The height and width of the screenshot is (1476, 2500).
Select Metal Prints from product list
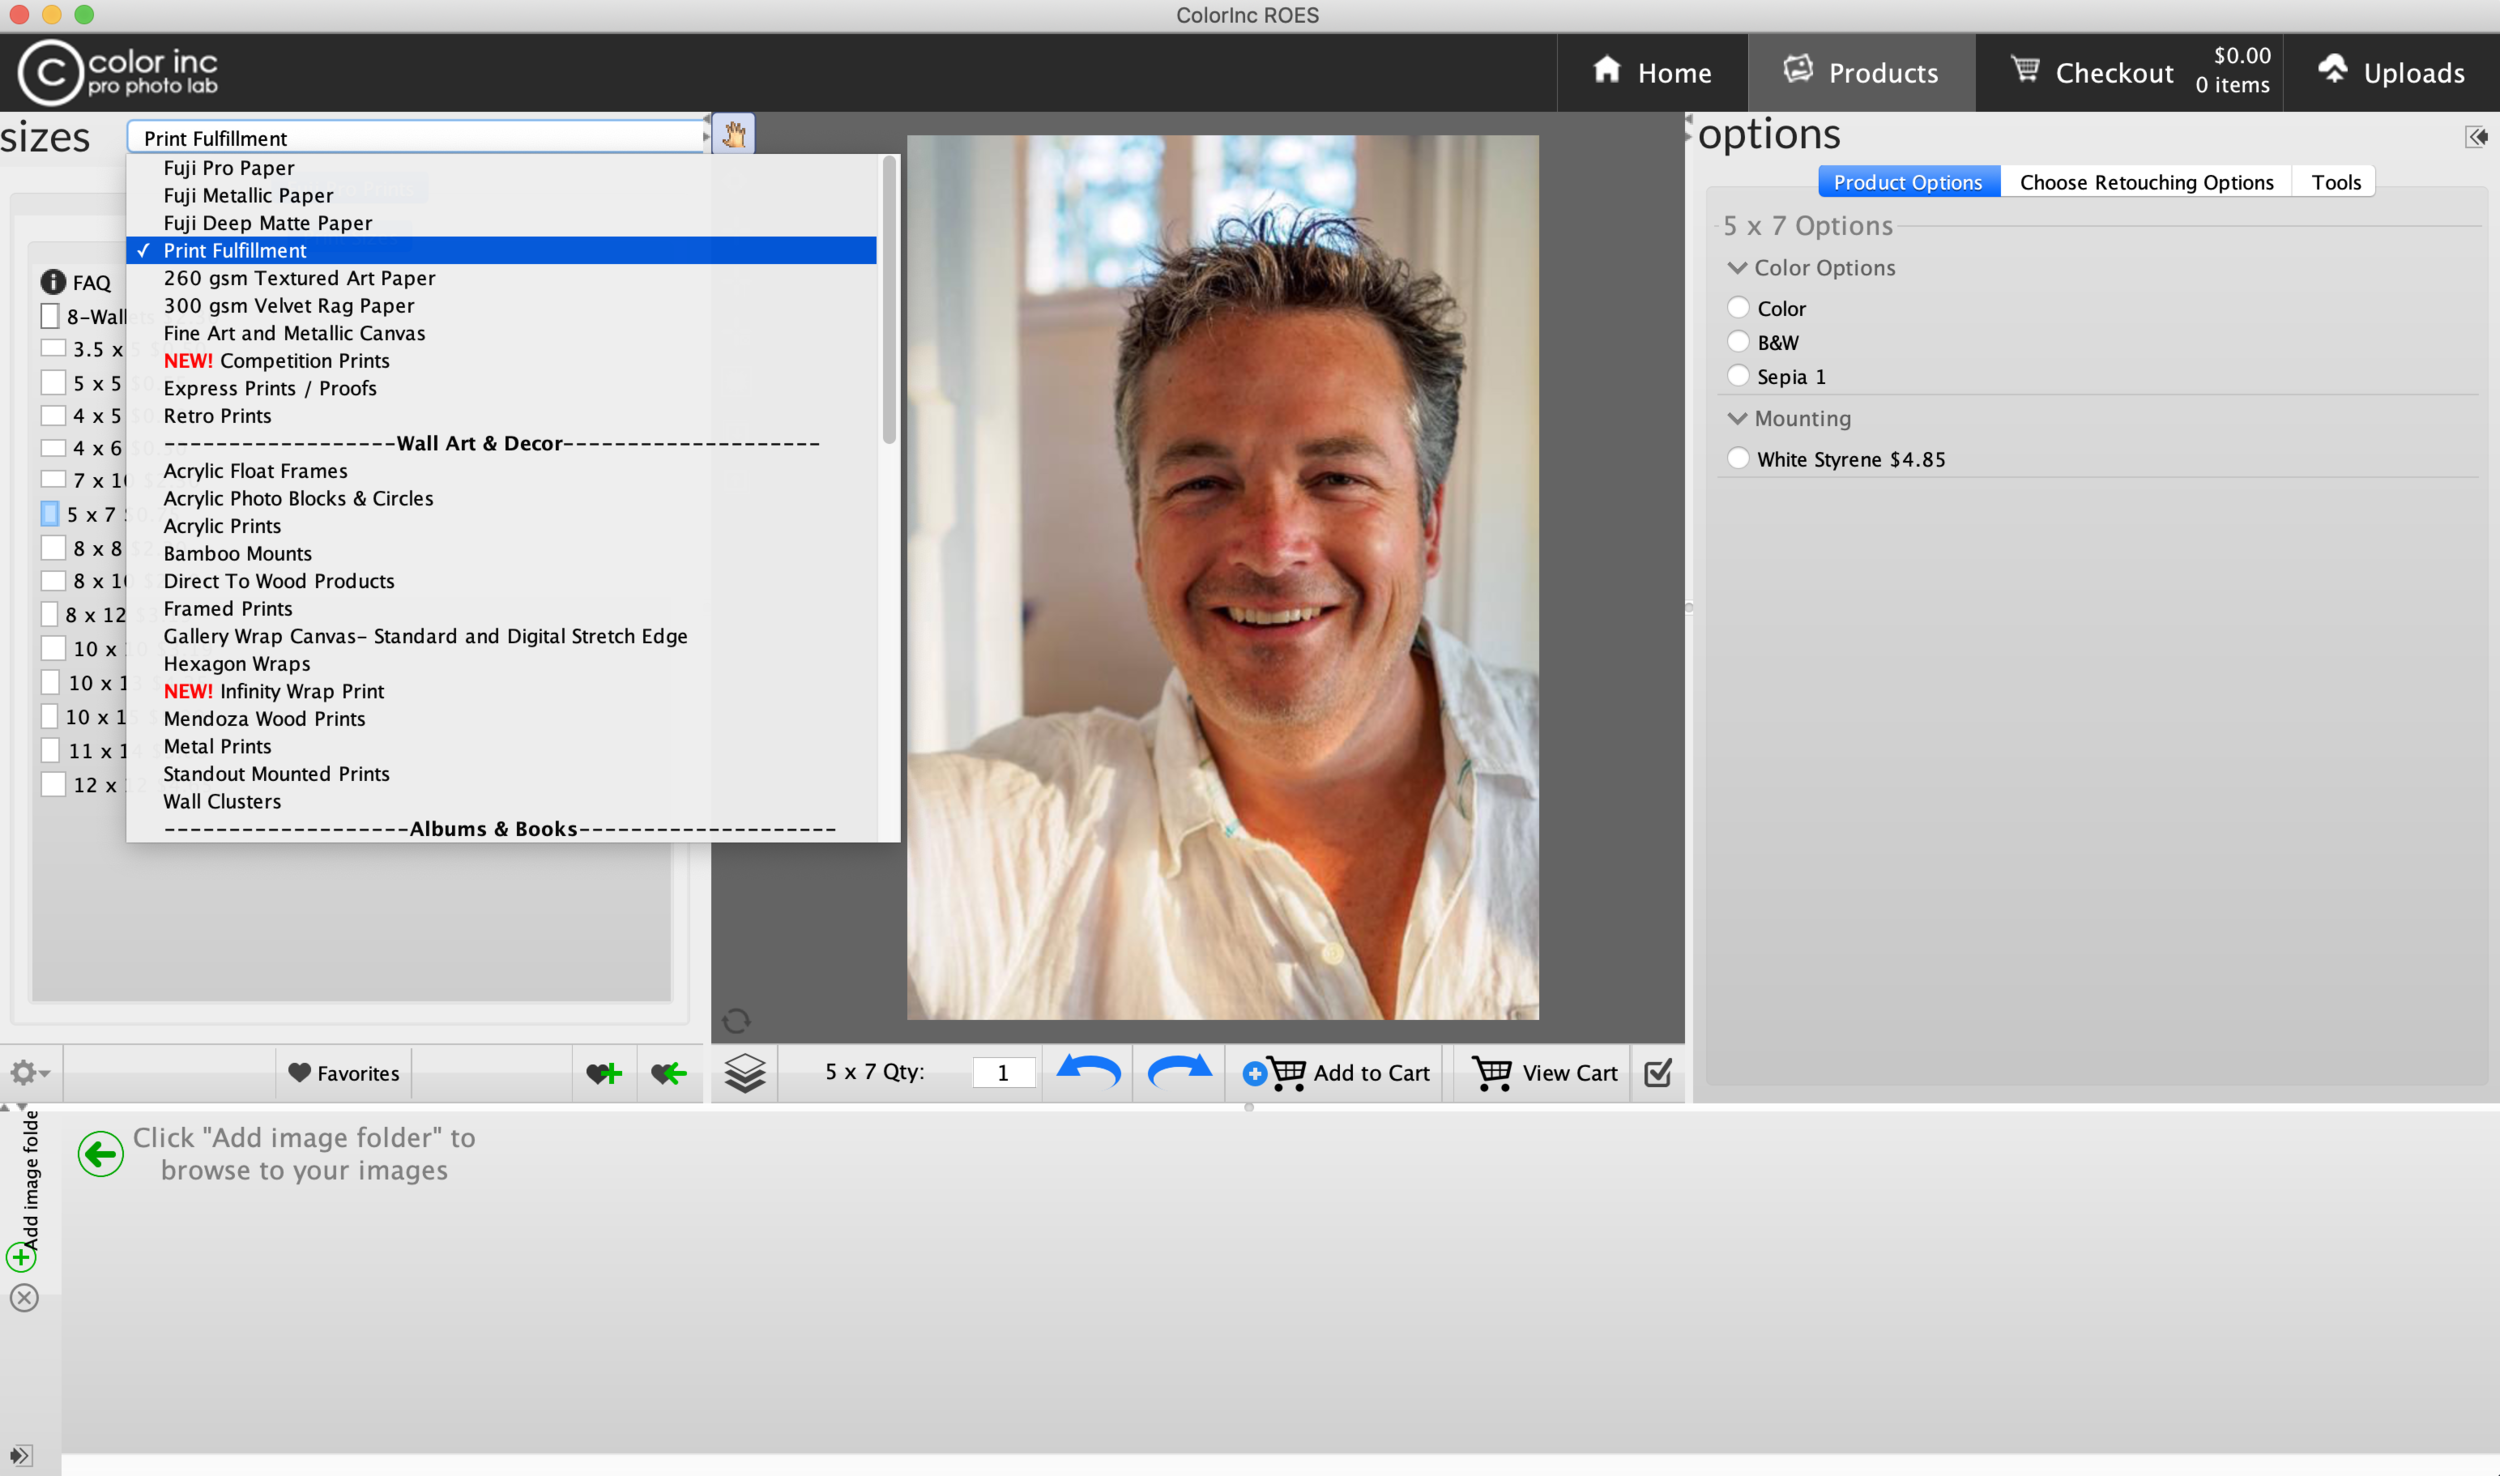click(216, 745)
